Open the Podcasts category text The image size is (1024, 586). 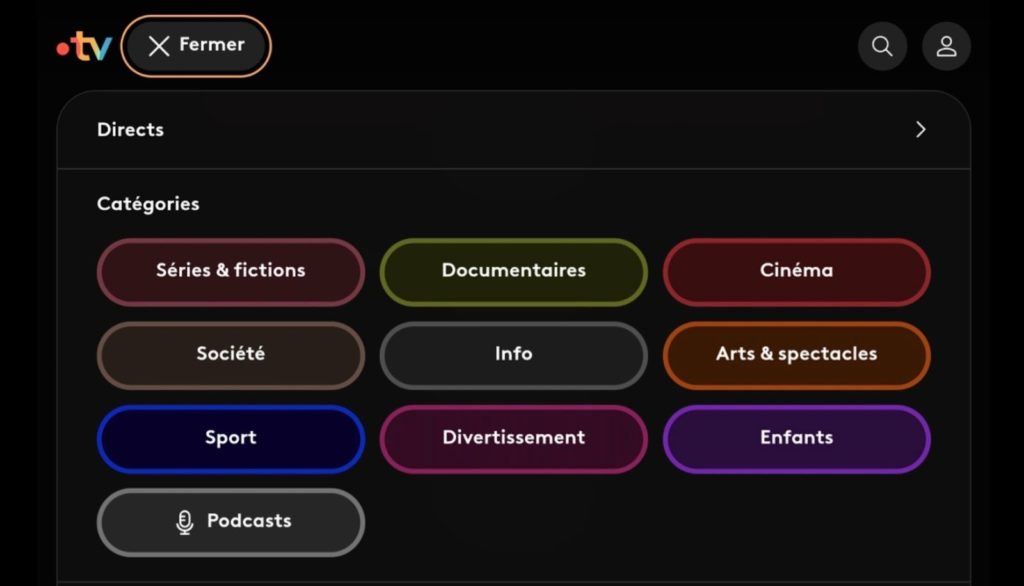249,521
